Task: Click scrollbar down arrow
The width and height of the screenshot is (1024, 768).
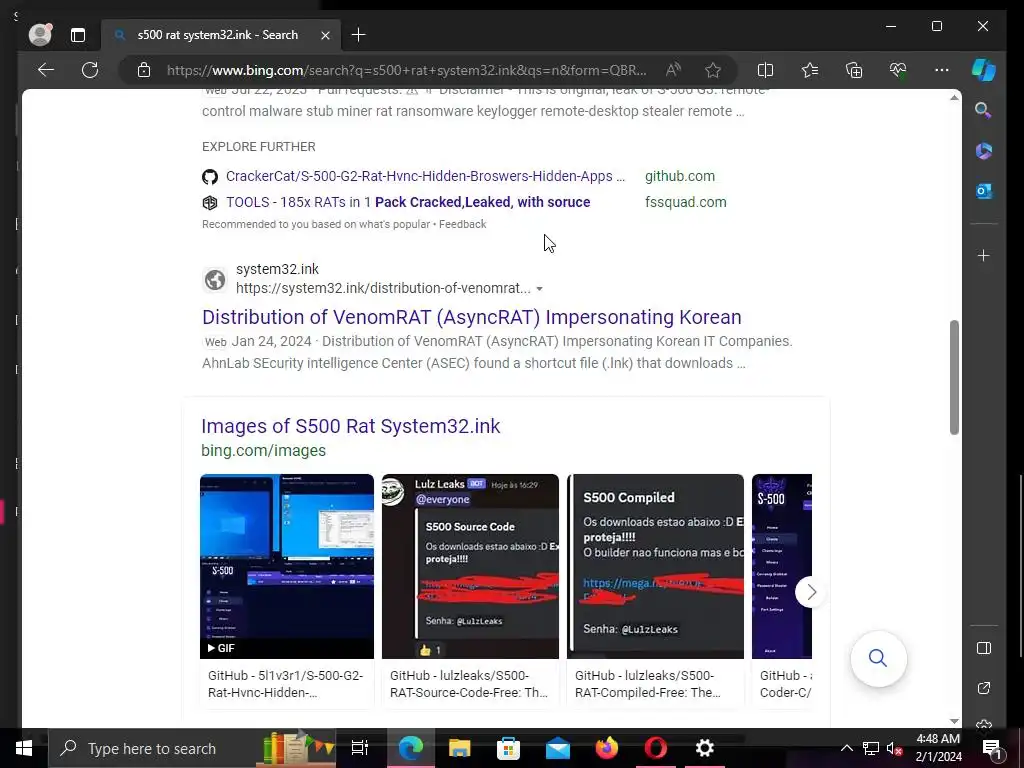Action: (x=954, y=721)
